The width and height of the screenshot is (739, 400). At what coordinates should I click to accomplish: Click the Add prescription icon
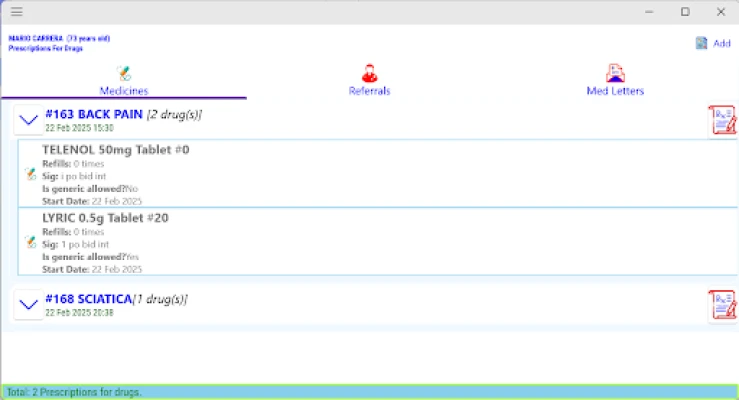(x=702, y=43)
